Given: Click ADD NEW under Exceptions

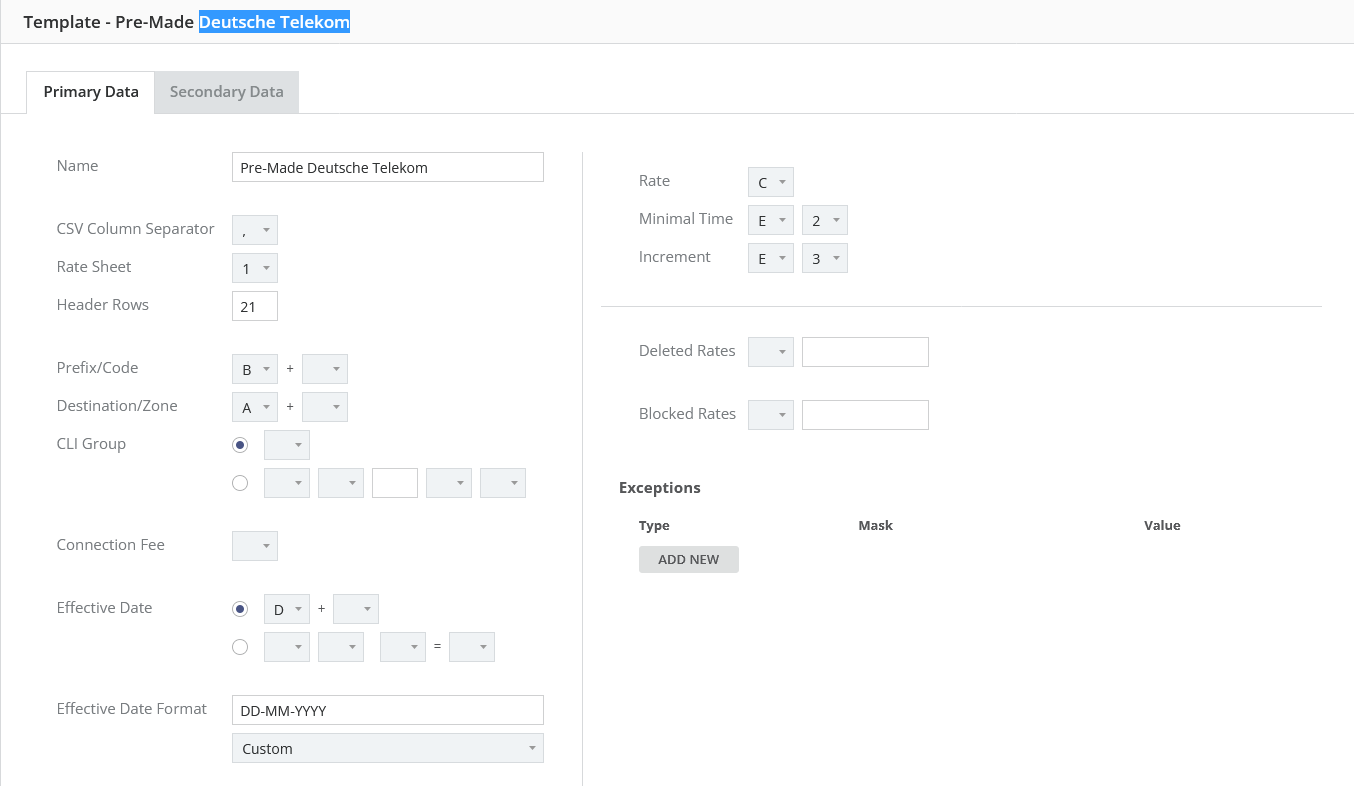Looking at the screenshot, I should (x=688, y=560).
